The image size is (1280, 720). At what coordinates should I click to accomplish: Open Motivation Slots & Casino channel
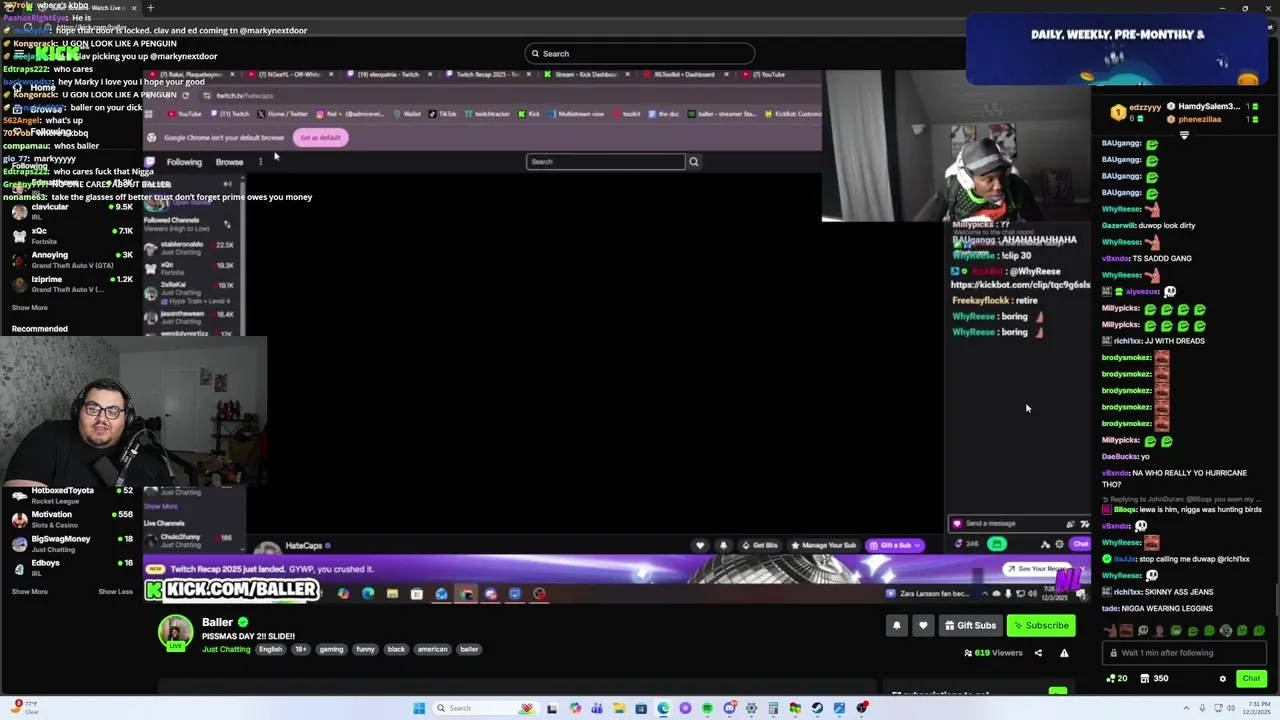point(70,519)
